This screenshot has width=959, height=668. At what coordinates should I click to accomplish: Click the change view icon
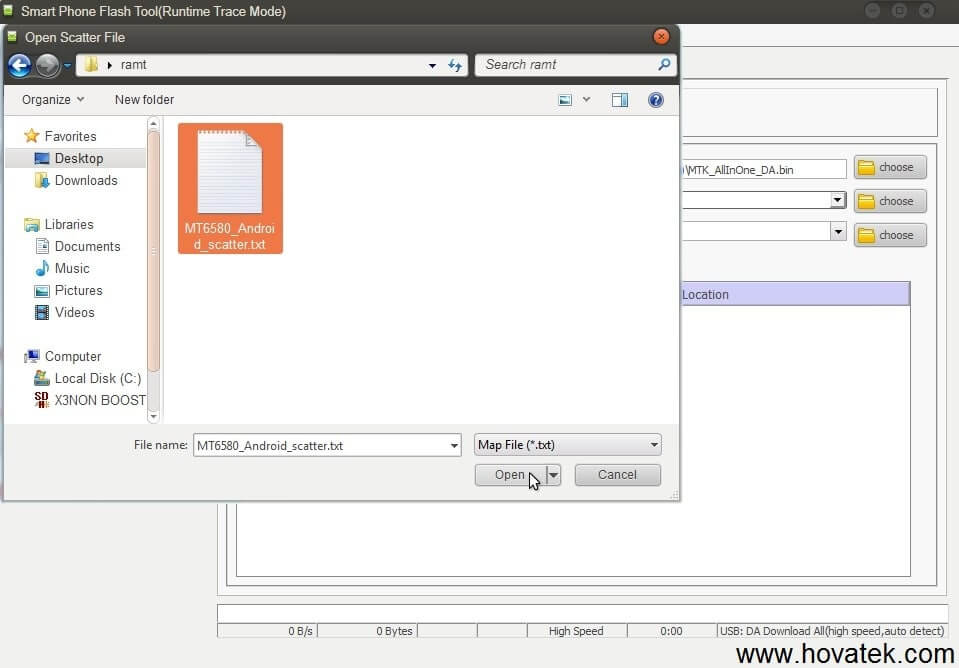point(565,100)
